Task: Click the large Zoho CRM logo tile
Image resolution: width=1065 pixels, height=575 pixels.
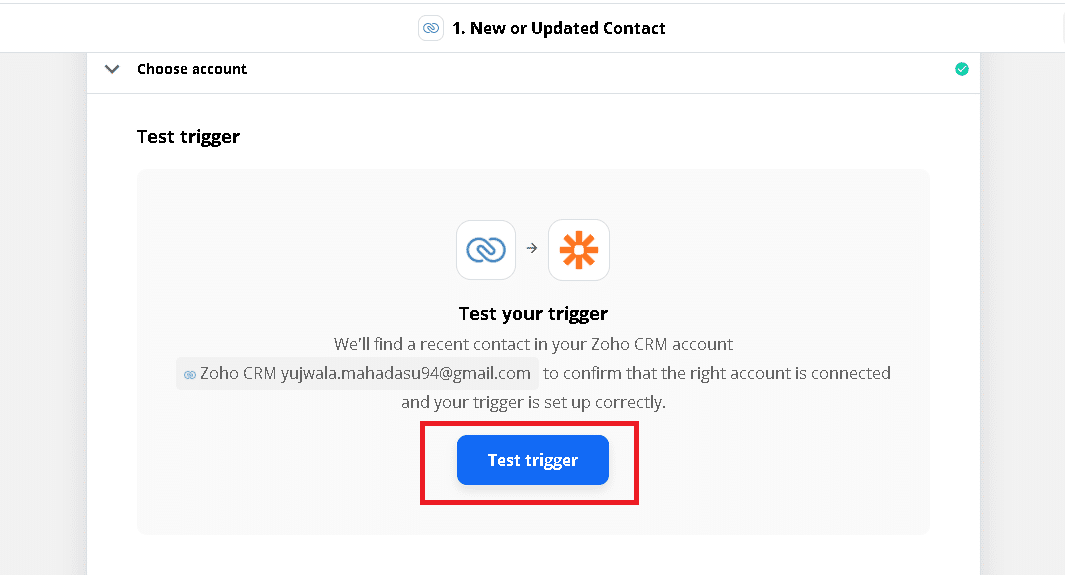Action: point(486,250)
